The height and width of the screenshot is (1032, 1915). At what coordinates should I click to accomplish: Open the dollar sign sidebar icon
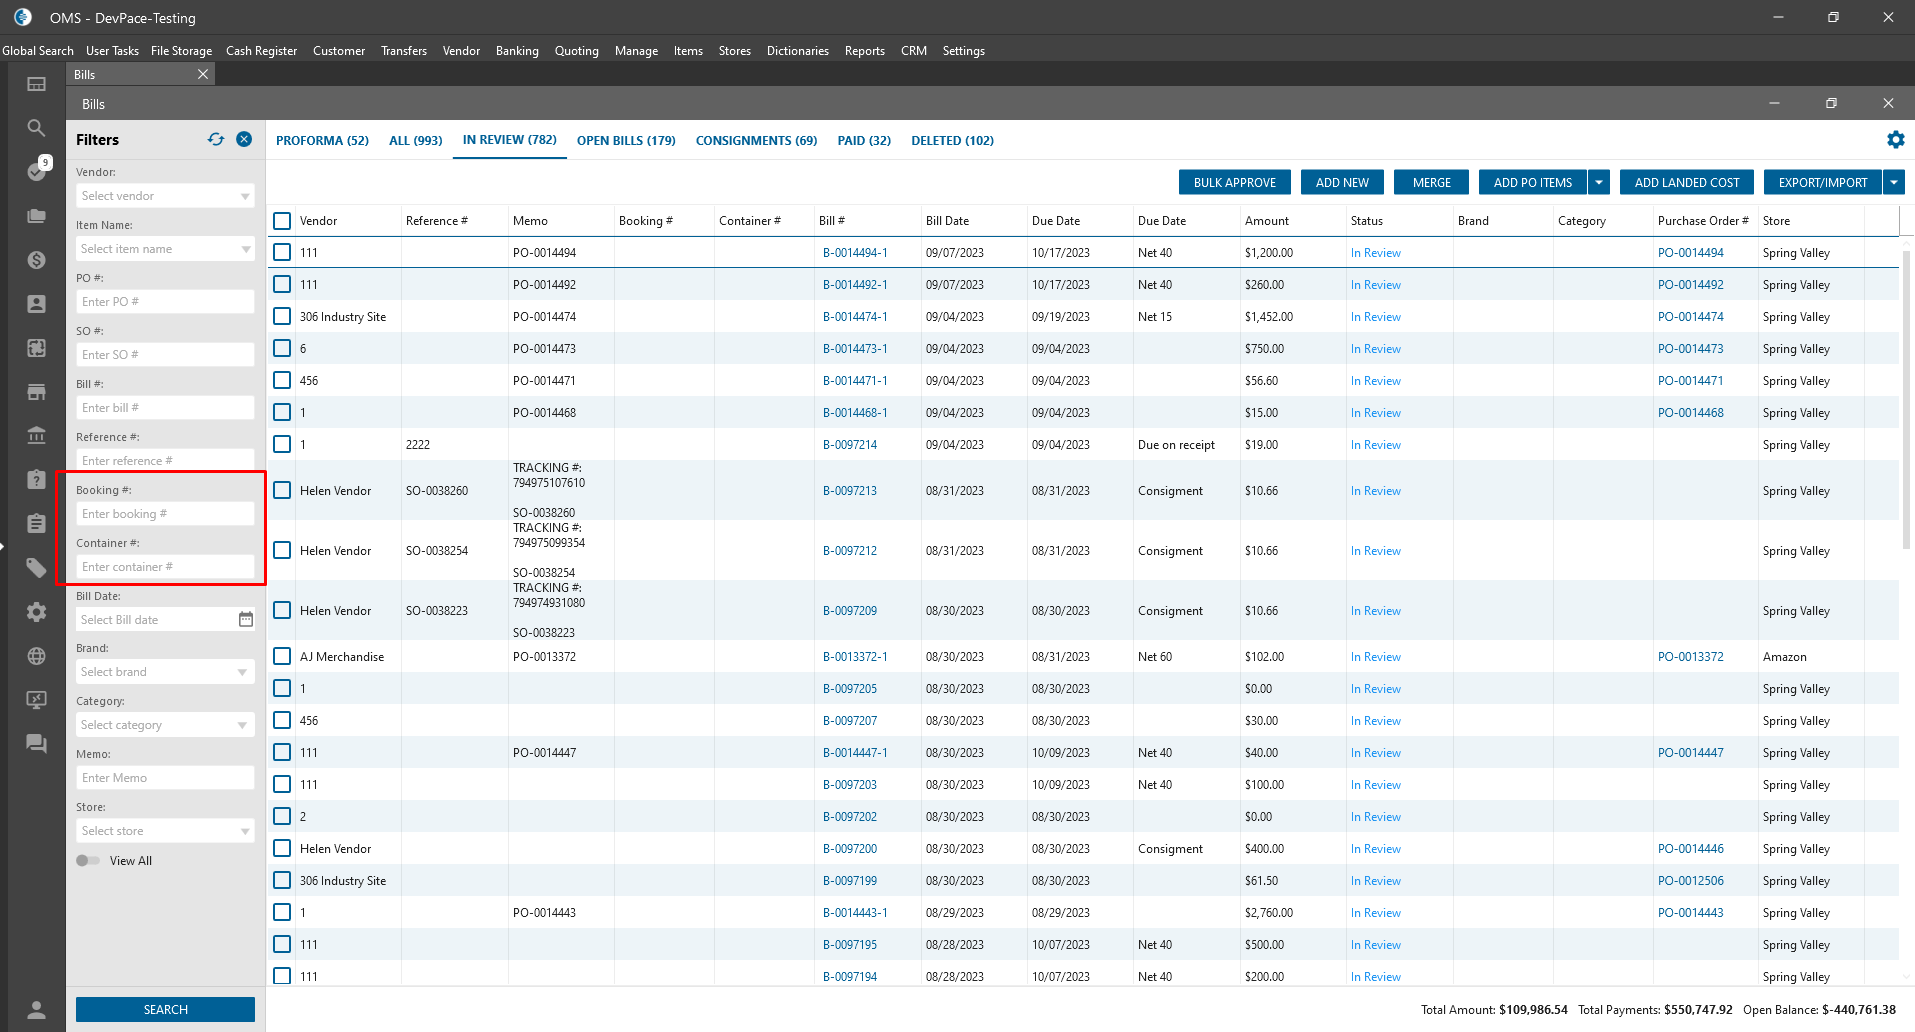click(37, 260)
